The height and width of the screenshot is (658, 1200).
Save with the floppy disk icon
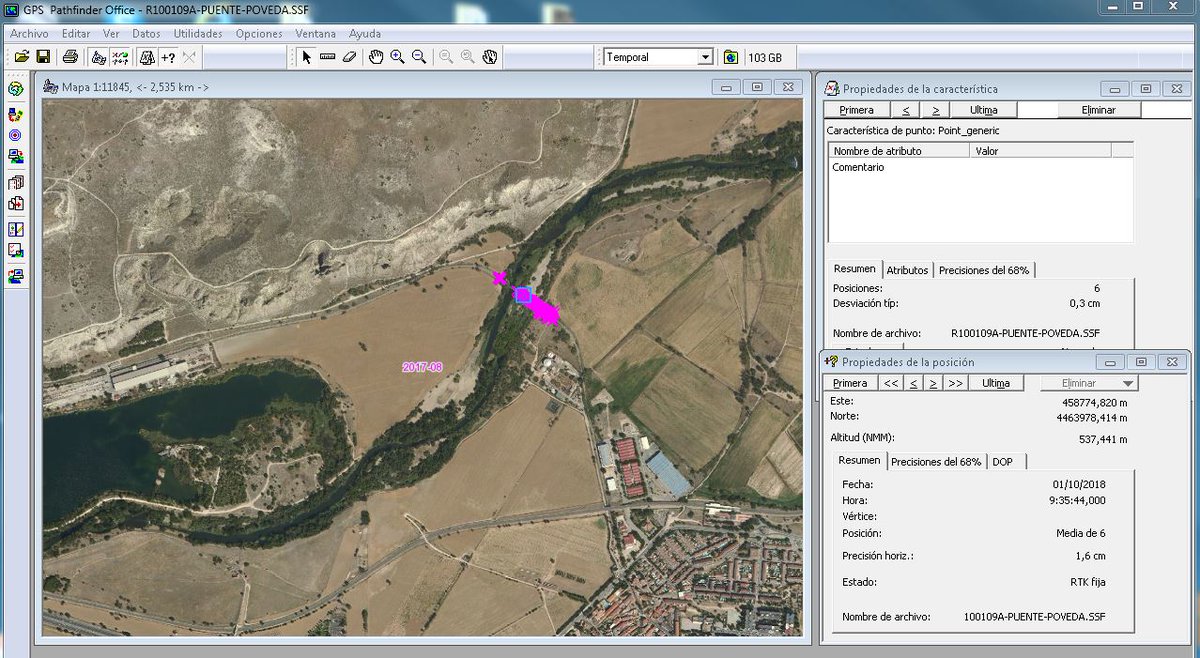coord(43,57)
